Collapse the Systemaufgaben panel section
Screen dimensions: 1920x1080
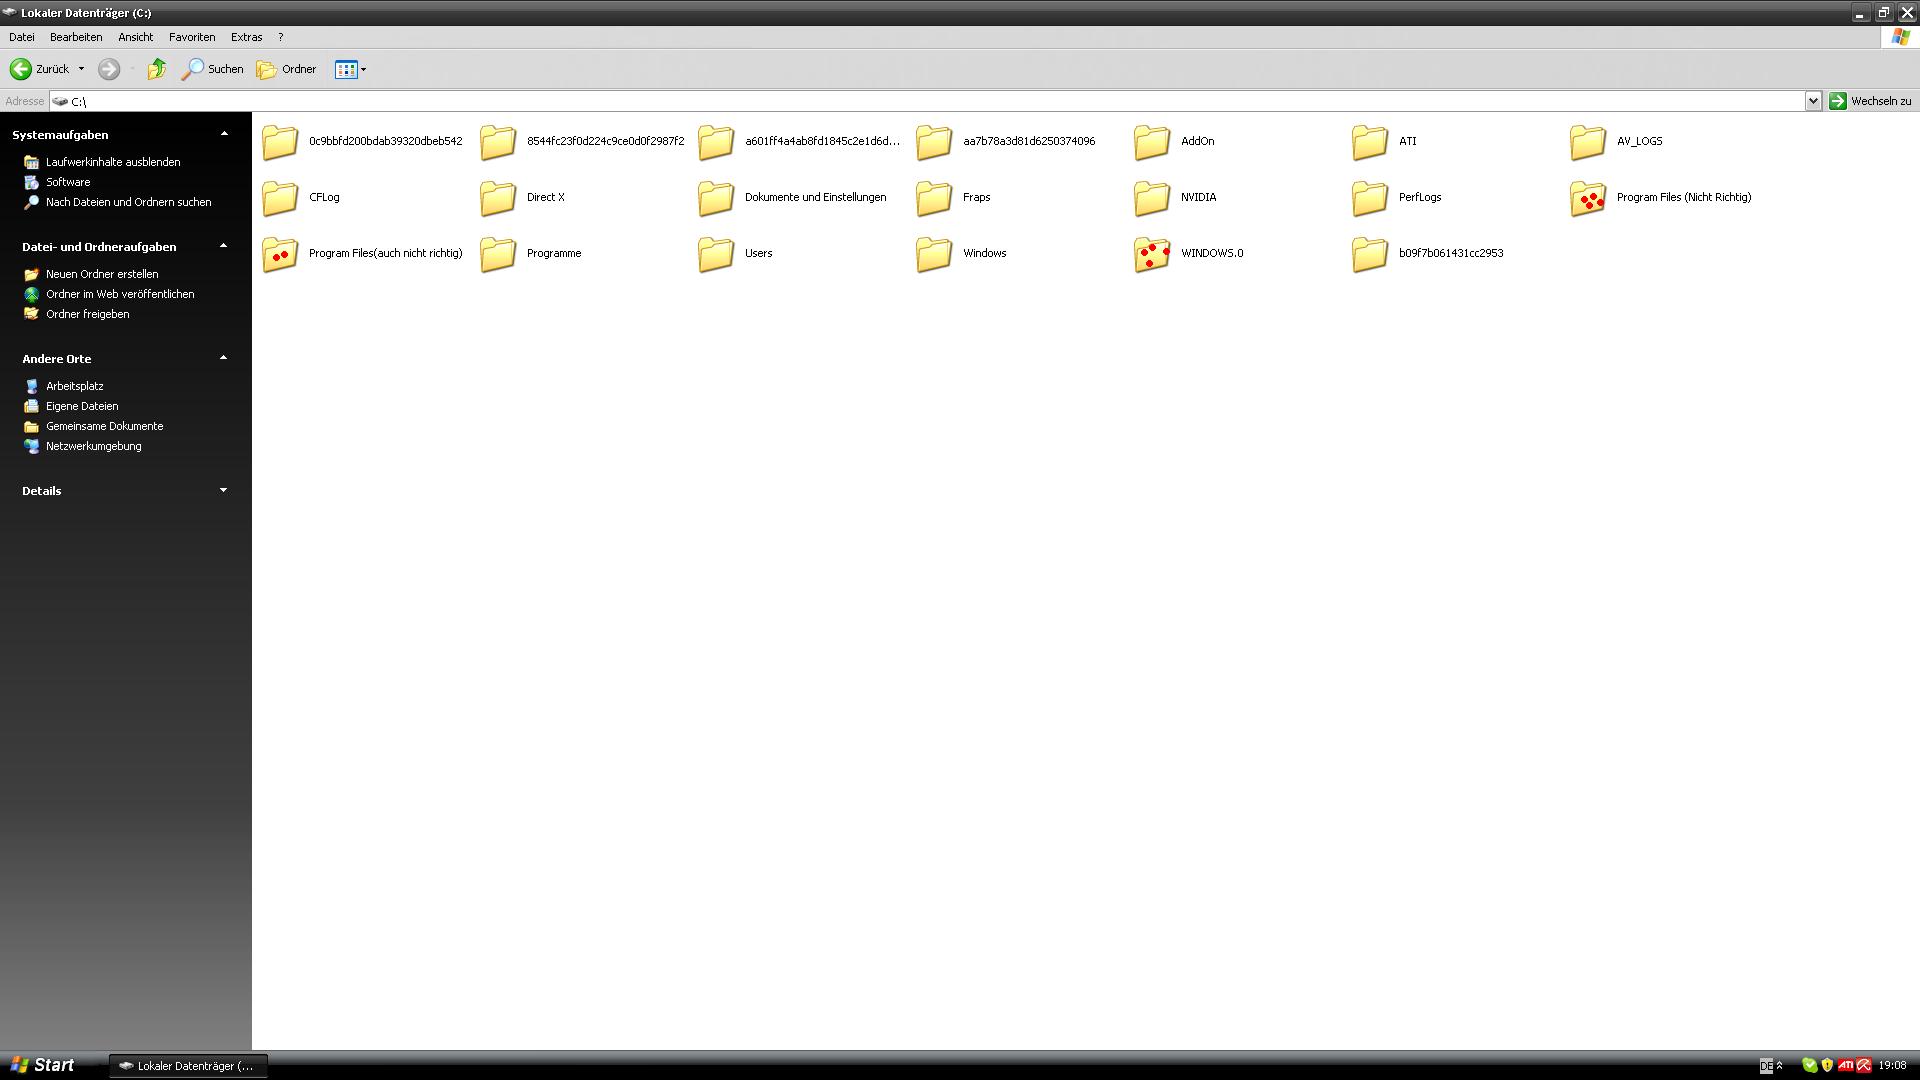pyautogui.click(x=224, y=134)
